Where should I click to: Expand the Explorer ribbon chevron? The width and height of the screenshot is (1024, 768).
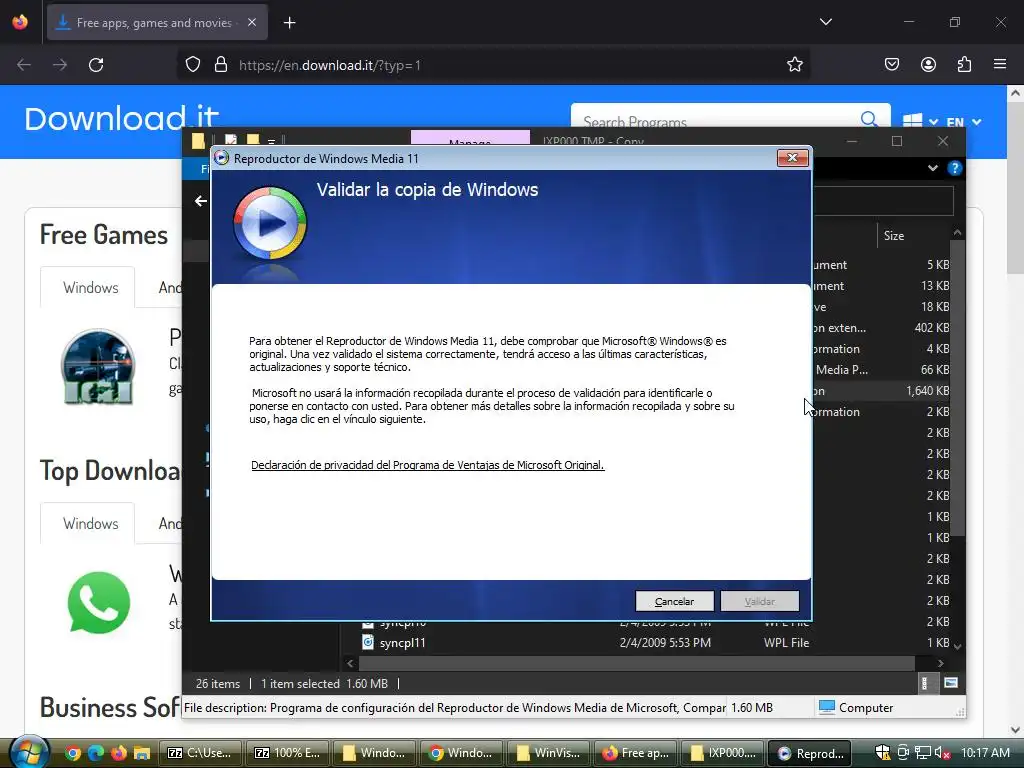click(x=933, y=168)
